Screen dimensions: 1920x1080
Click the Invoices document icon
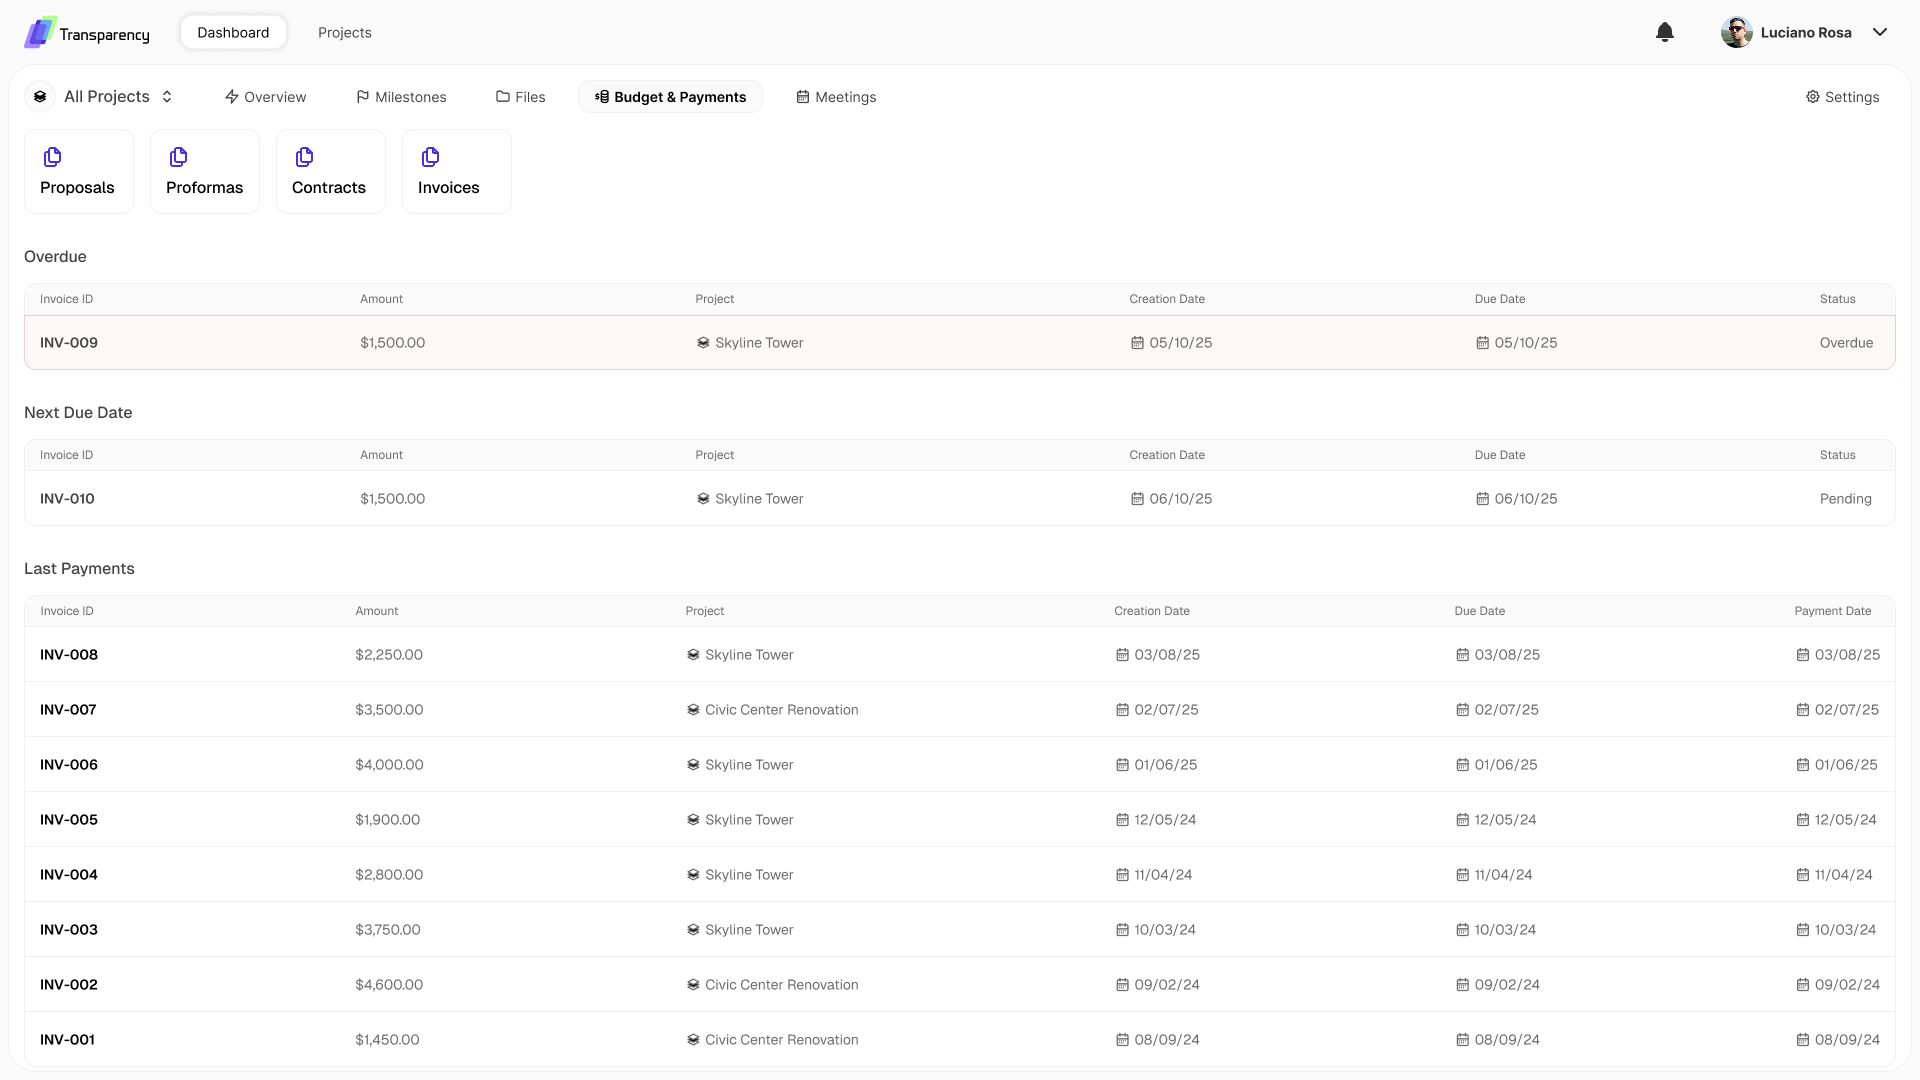coord(431,157)
